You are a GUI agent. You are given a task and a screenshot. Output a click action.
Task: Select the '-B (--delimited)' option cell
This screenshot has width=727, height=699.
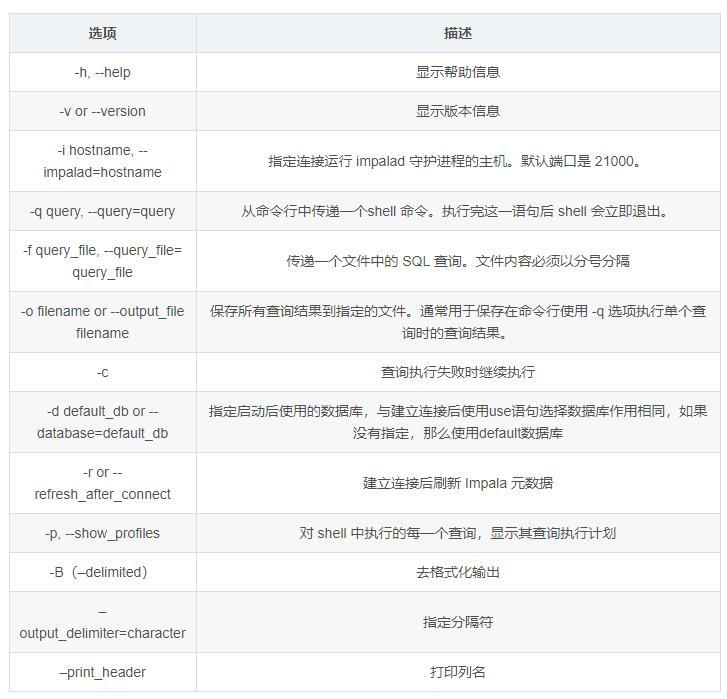(102, 572)
